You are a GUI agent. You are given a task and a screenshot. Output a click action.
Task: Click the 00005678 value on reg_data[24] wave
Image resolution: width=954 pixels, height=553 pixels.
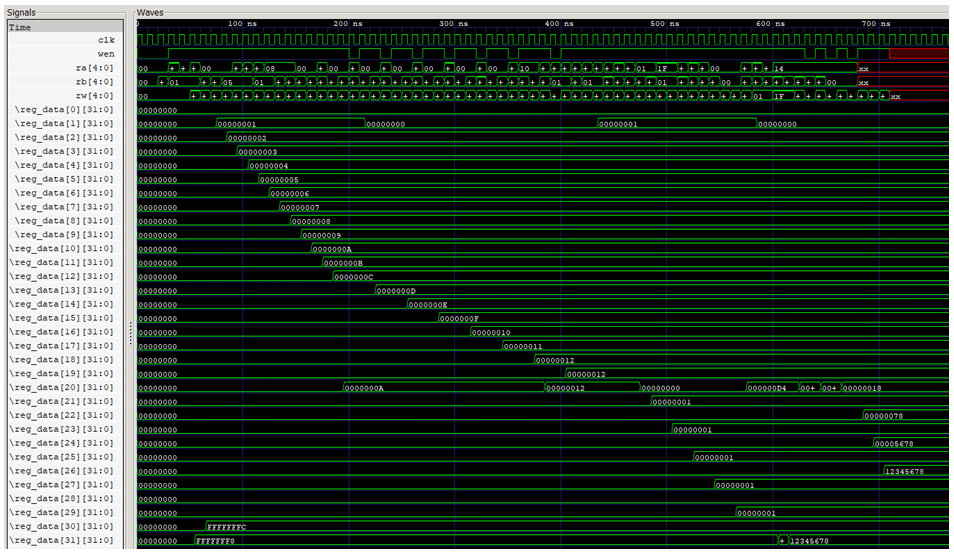coord(894,443)
